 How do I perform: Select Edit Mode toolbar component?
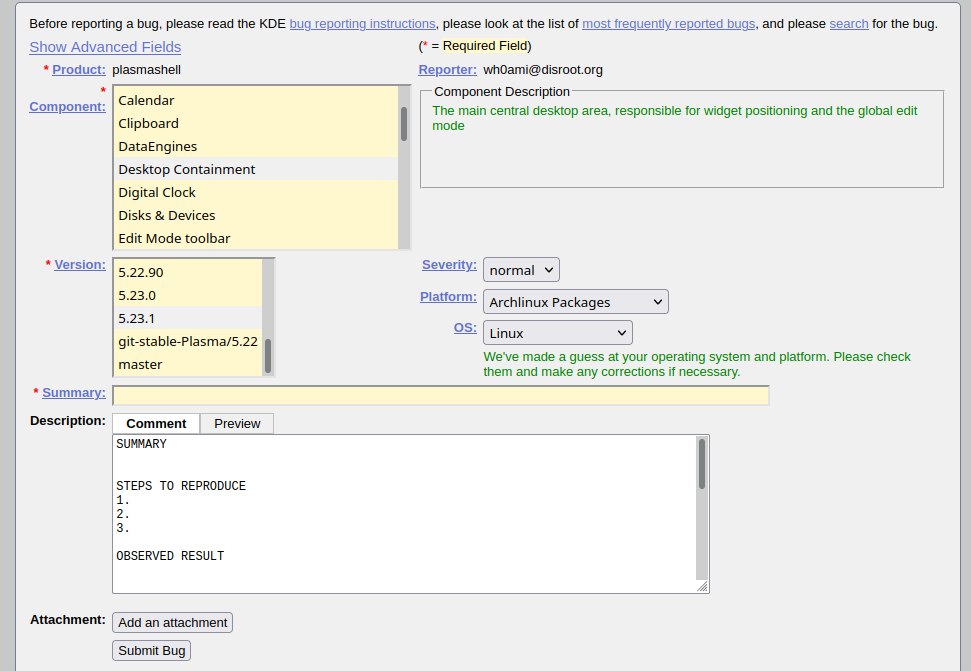coord(256,238)
